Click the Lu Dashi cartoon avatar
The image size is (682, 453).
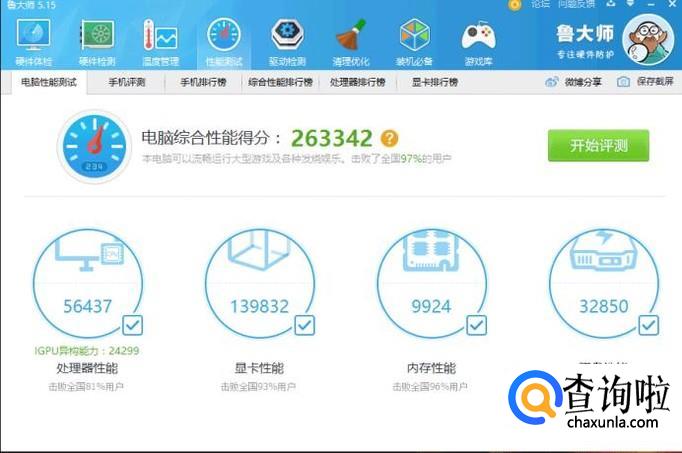click(x=648, y=40)
